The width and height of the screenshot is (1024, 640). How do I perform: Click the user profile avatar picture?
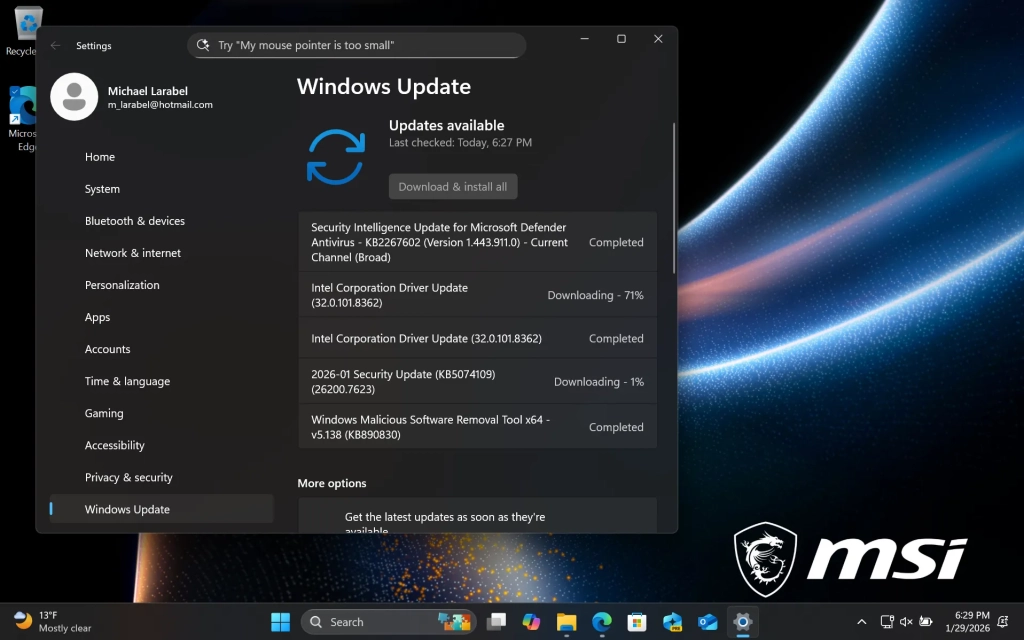pos(74,97)
